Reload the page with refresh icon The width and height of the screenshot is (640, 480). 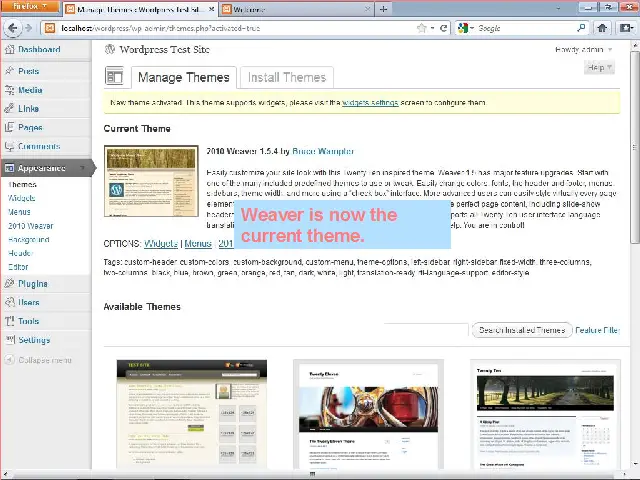coord(443,28)
